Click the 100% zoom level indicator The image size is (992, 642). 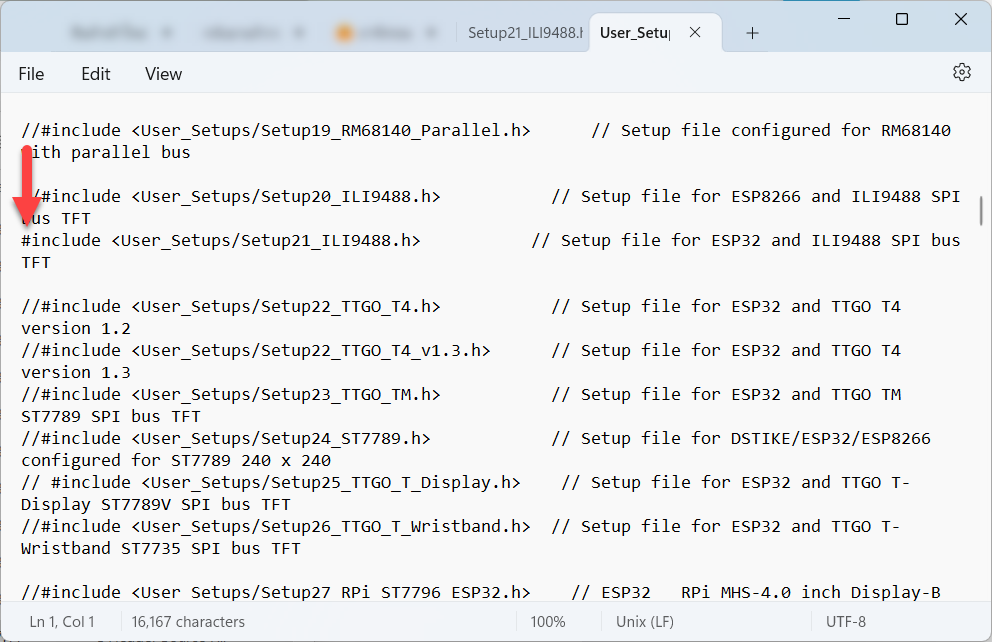pos(547,621)
